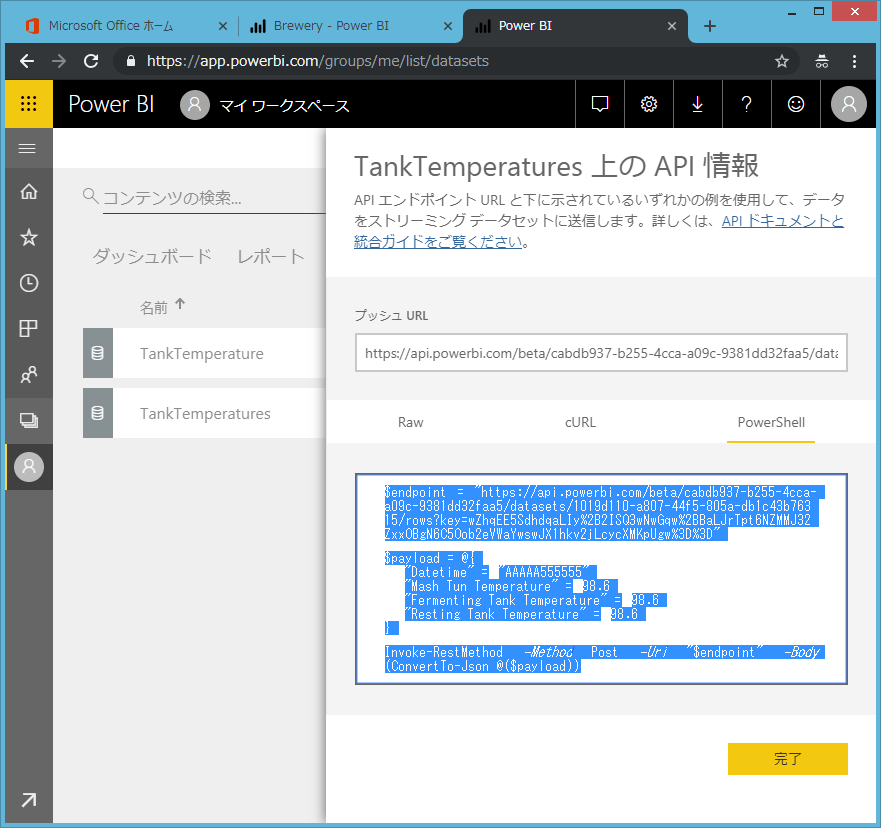
Task: Click the TankTemperature dataset icon
Action: tap(98, 353)
